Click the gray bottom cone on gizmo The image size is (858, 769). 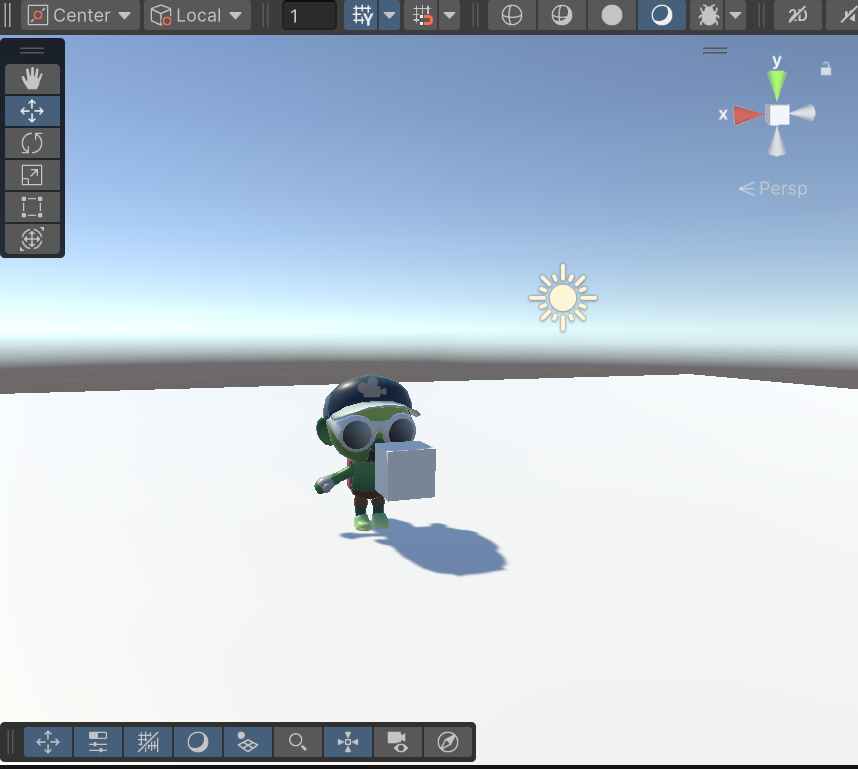pyautogui.click(x=776, y=141)
